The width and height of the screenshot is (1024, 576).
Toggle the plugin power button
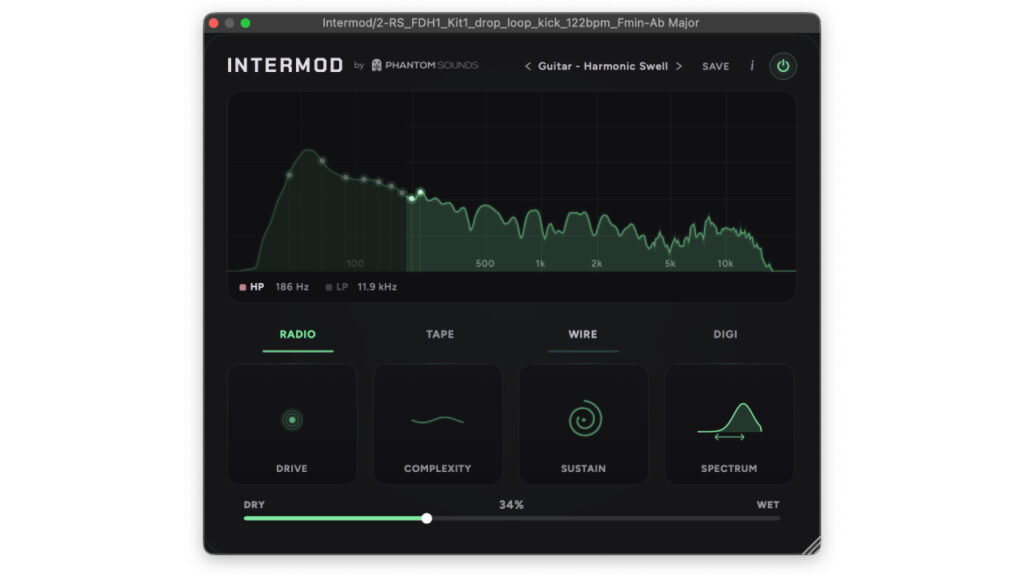[x=783, y=66]
